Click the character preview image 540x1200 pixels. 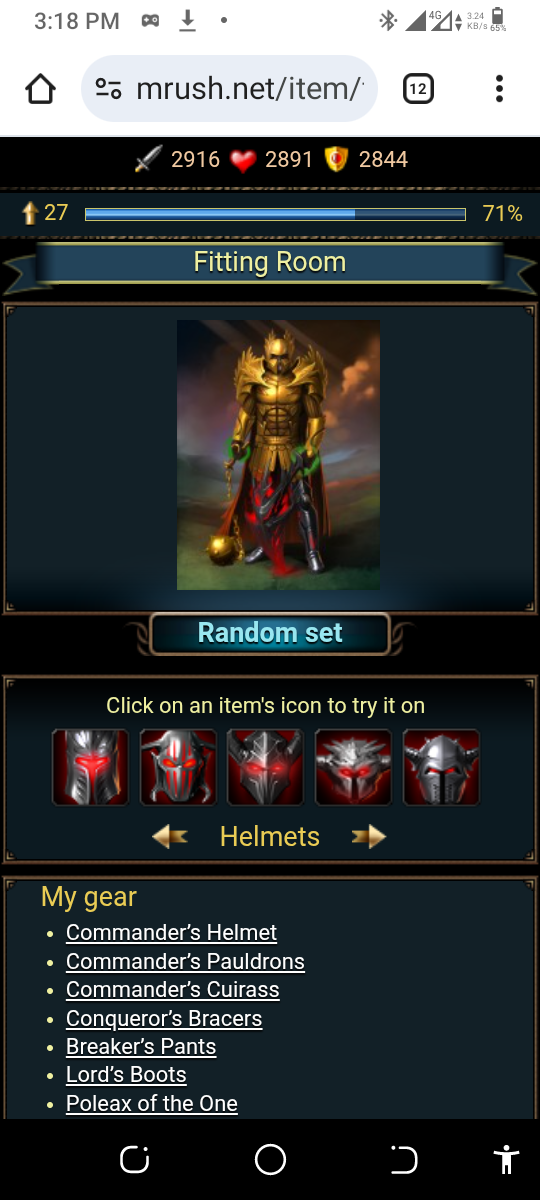(x=278, y=455)
